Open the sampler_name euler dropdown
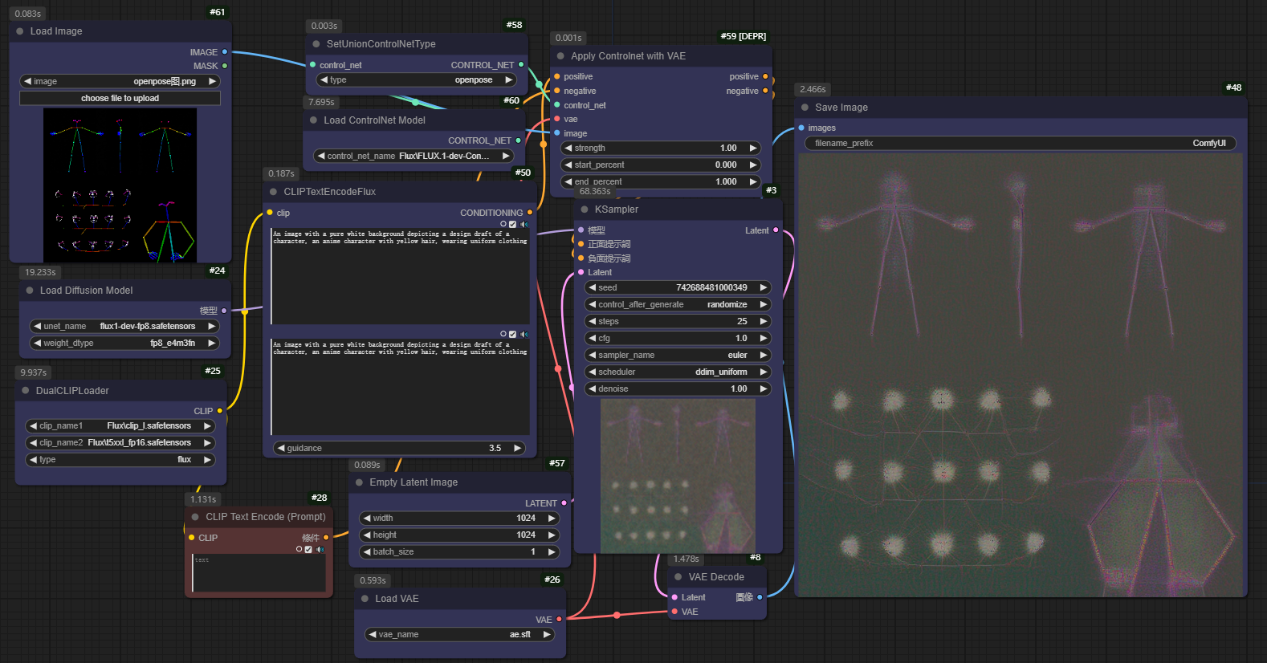The height and width of the screenshot is (663, 1267). [678, 355]
